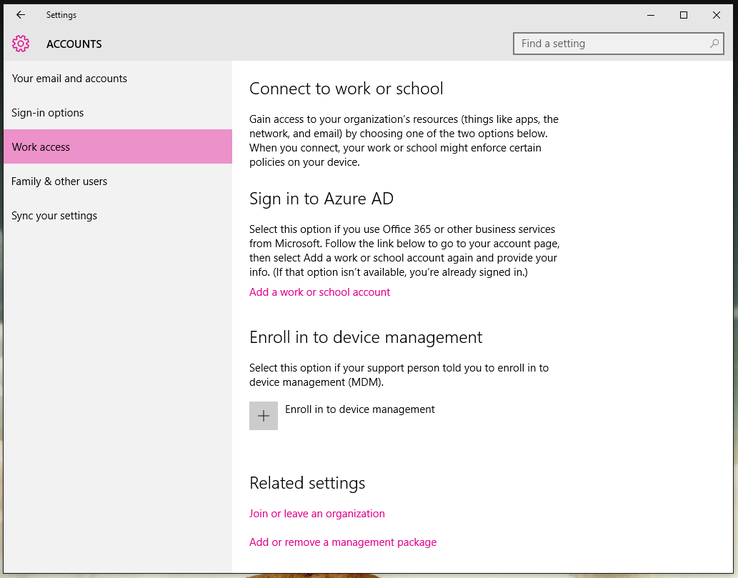Screen dimensions: 738x578
Task: Click the back arrow in title bar
Action: click(x=21, y=15)
